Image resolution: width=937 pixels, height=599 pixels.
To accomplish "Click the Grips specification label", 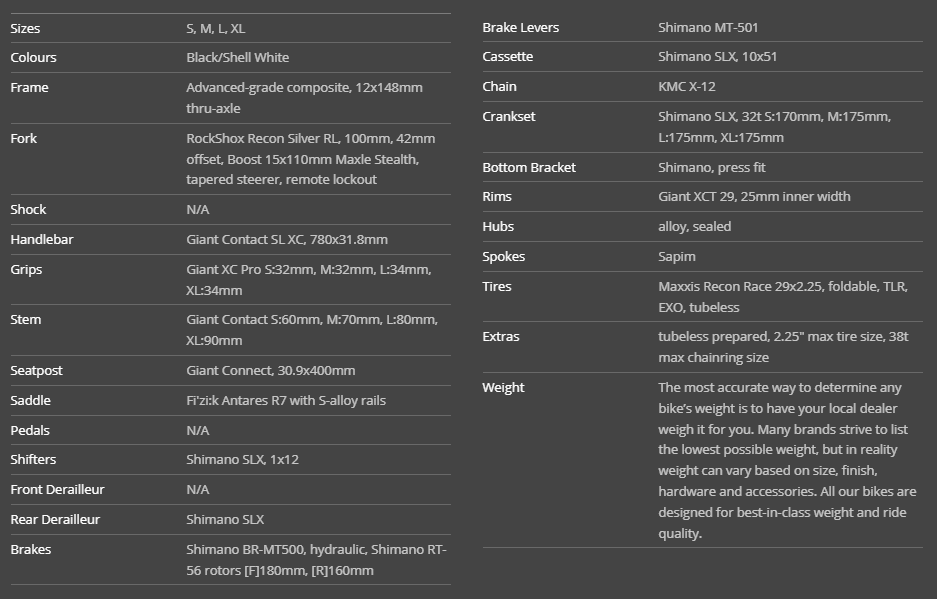I will click(x=26, y=270).
